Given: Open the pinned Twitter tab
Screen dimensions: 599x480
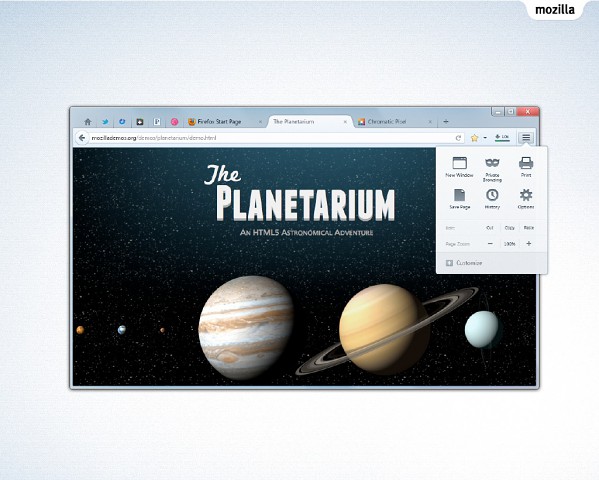Looking at the screenshot, I should coord(105,122).
